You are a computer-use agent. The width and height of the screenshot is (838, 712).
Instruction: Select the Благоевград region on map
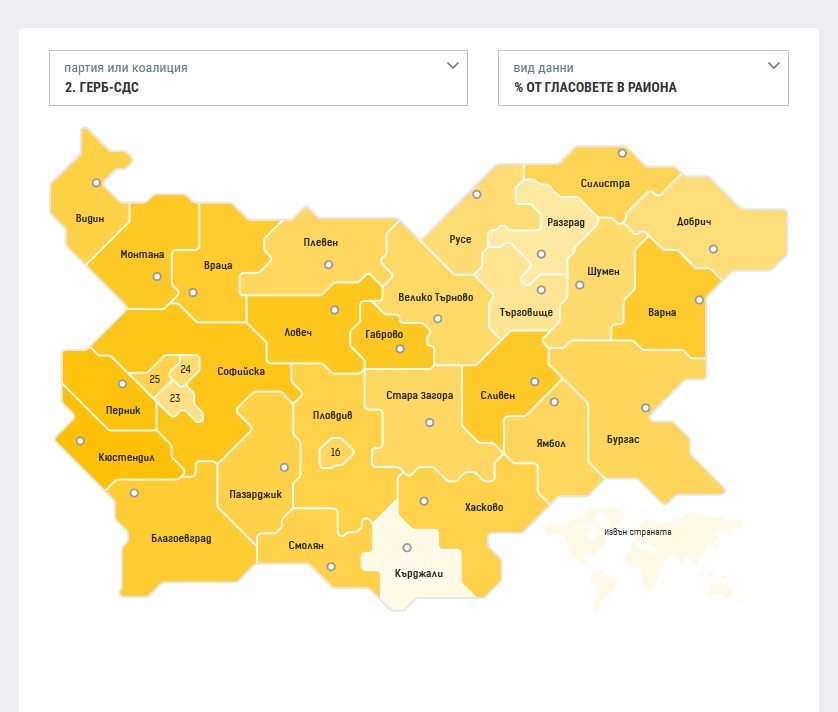coord(181,538)
